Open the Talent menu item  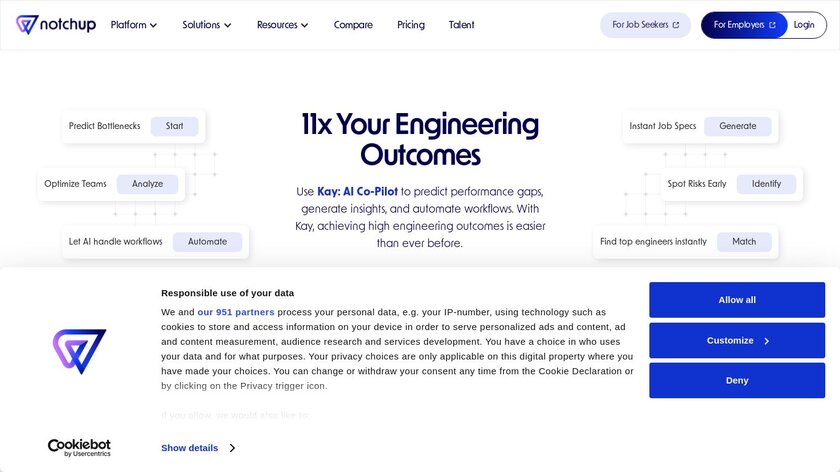coord(462,25)
